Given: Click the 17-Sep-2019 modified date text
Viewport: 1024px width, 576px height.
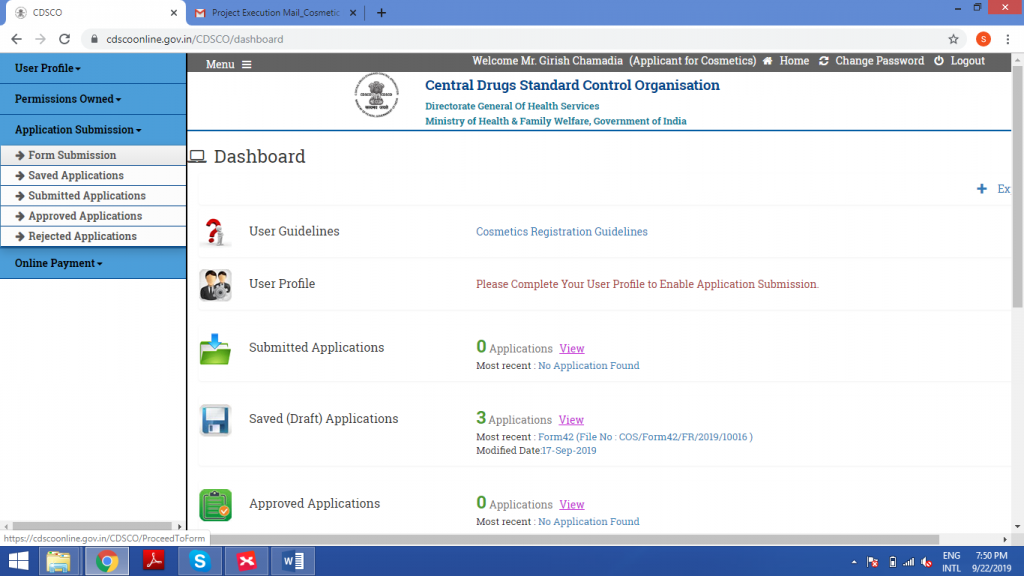Looking at the screenshot, I should tap(569, 451).
